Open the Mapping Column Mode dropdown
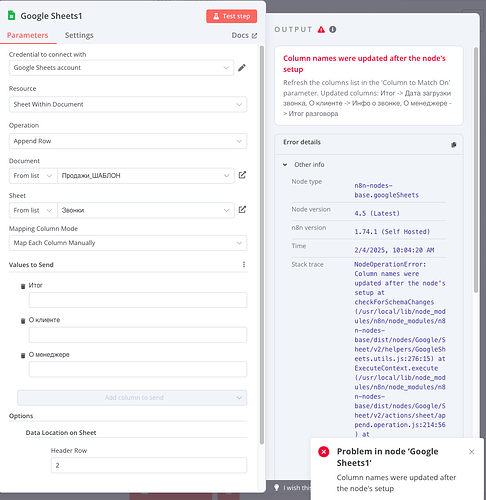The width and height of the screenshot is (486, 500). coord(128,243)
